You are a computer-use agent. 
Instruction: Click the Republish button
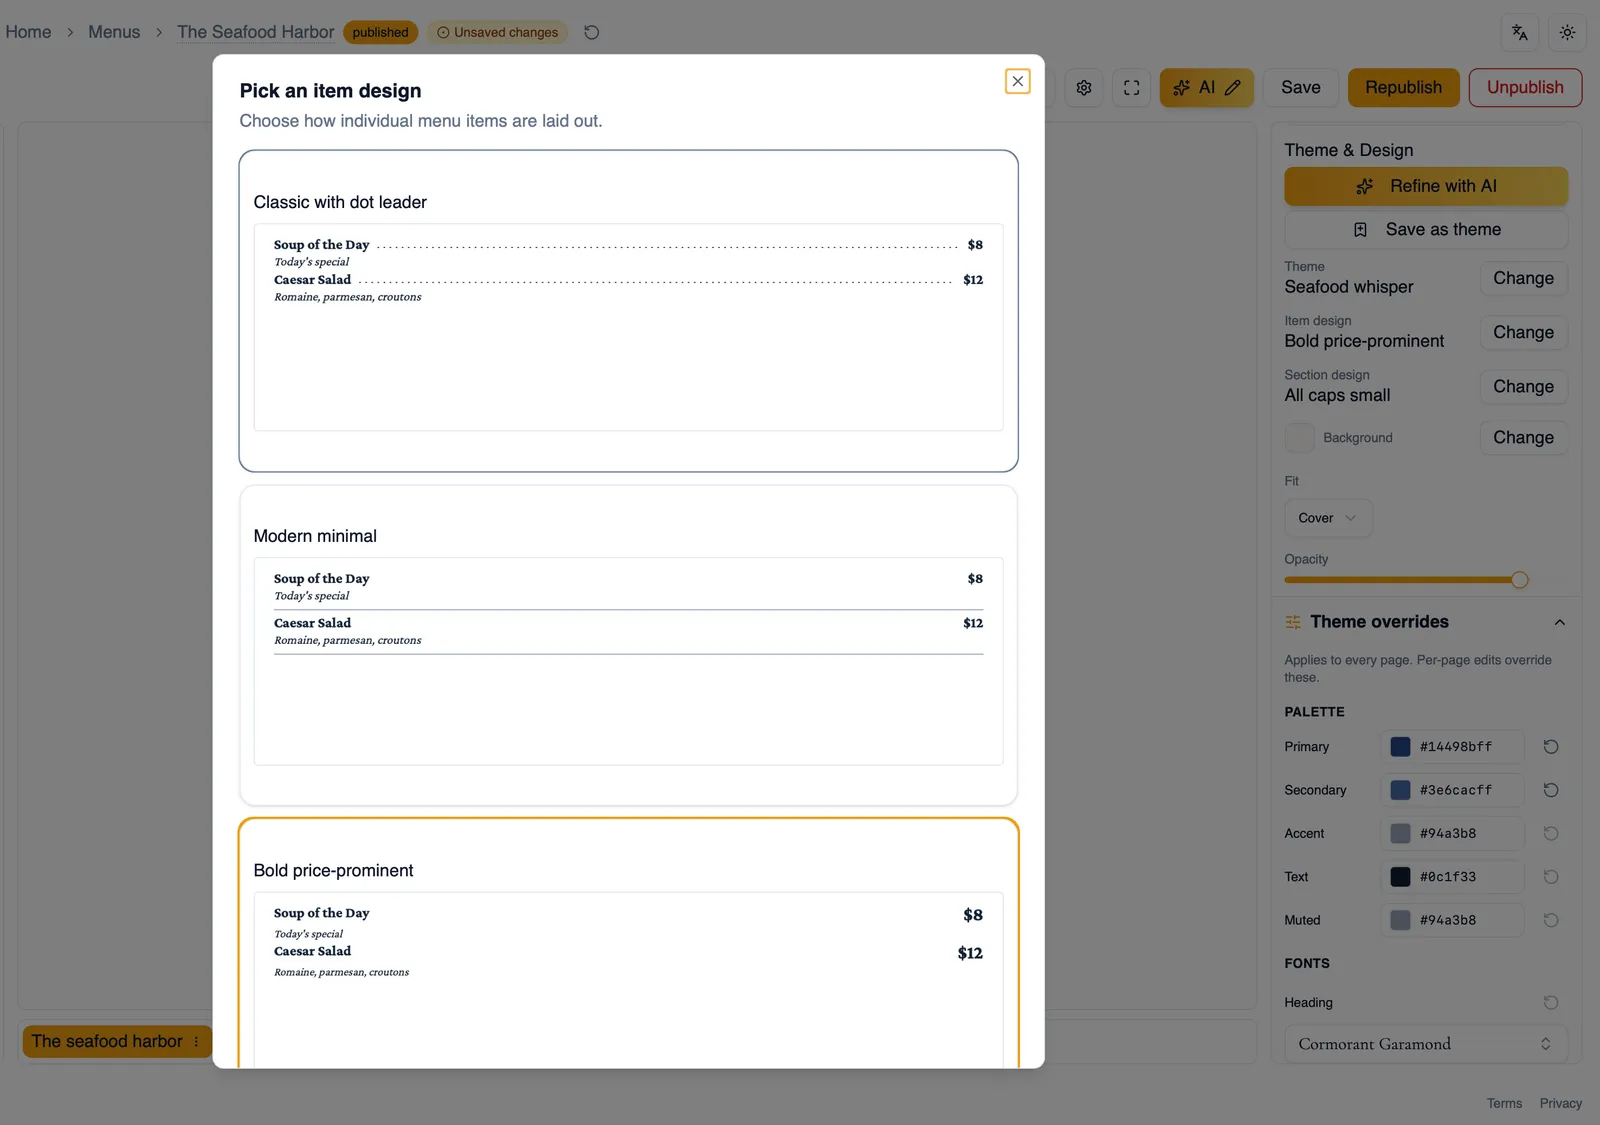click(1403, 88)
